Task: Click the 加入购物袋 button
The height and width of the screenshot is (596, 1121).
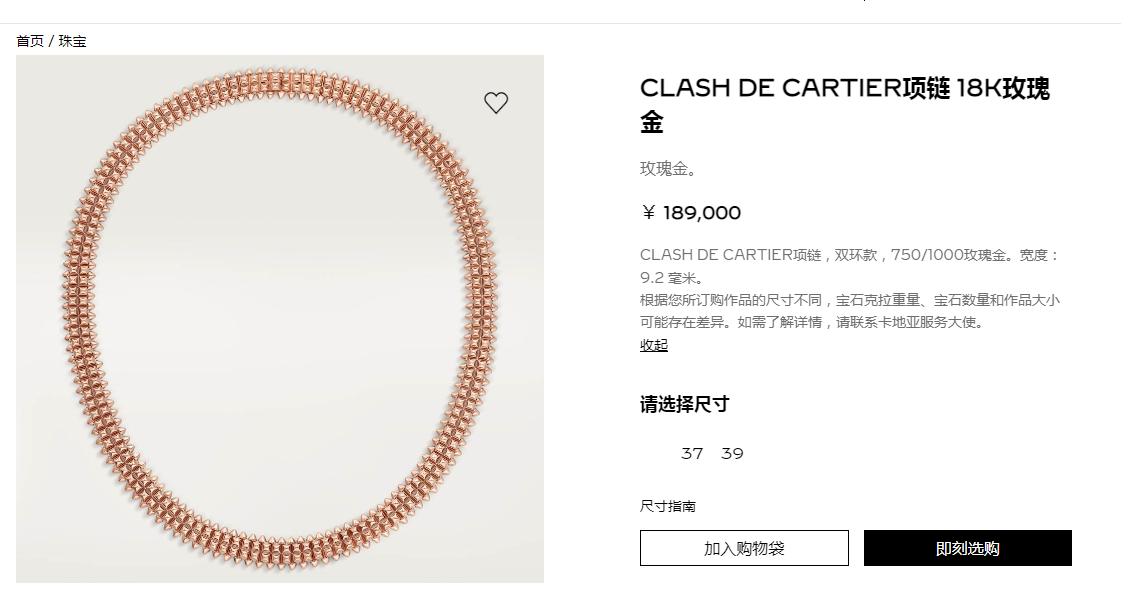Action: [x=744, y=548]
